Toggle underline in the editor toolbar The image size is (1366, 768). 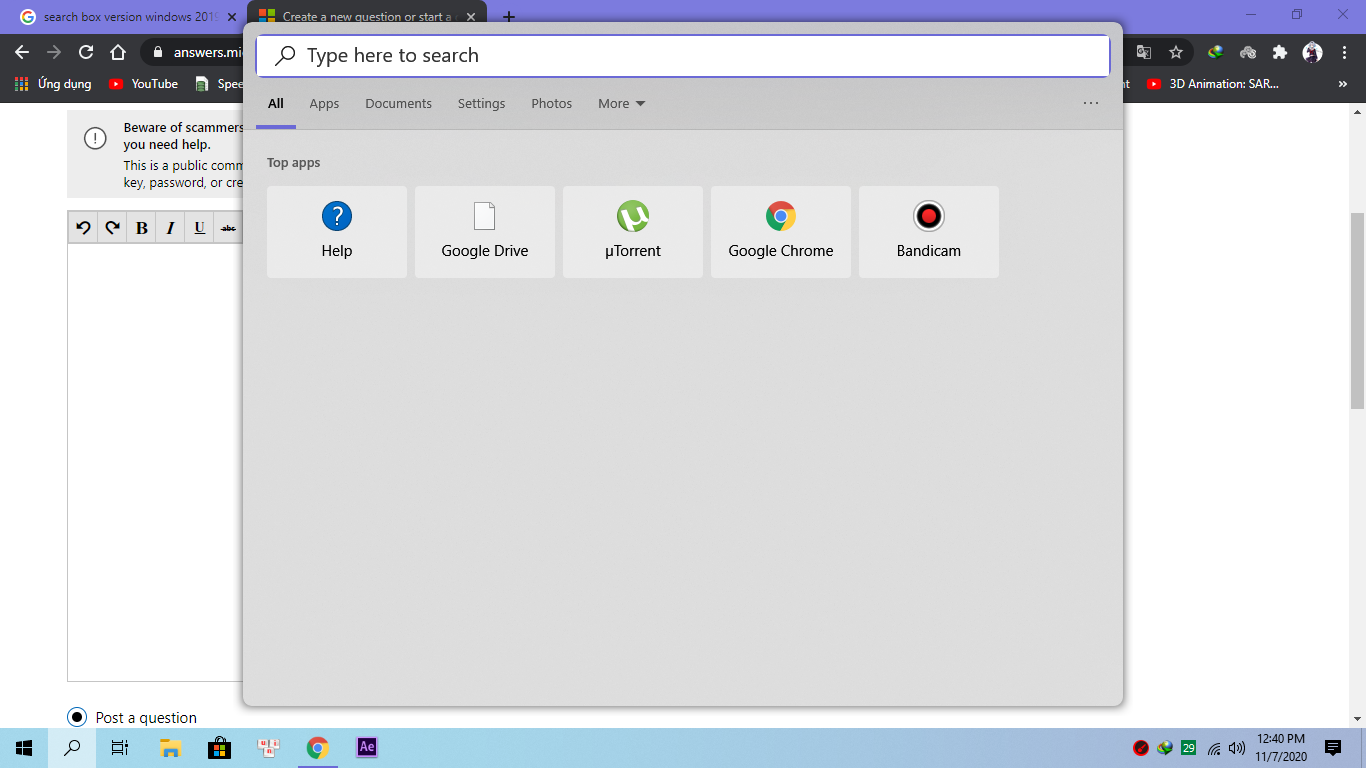[200, 228]
